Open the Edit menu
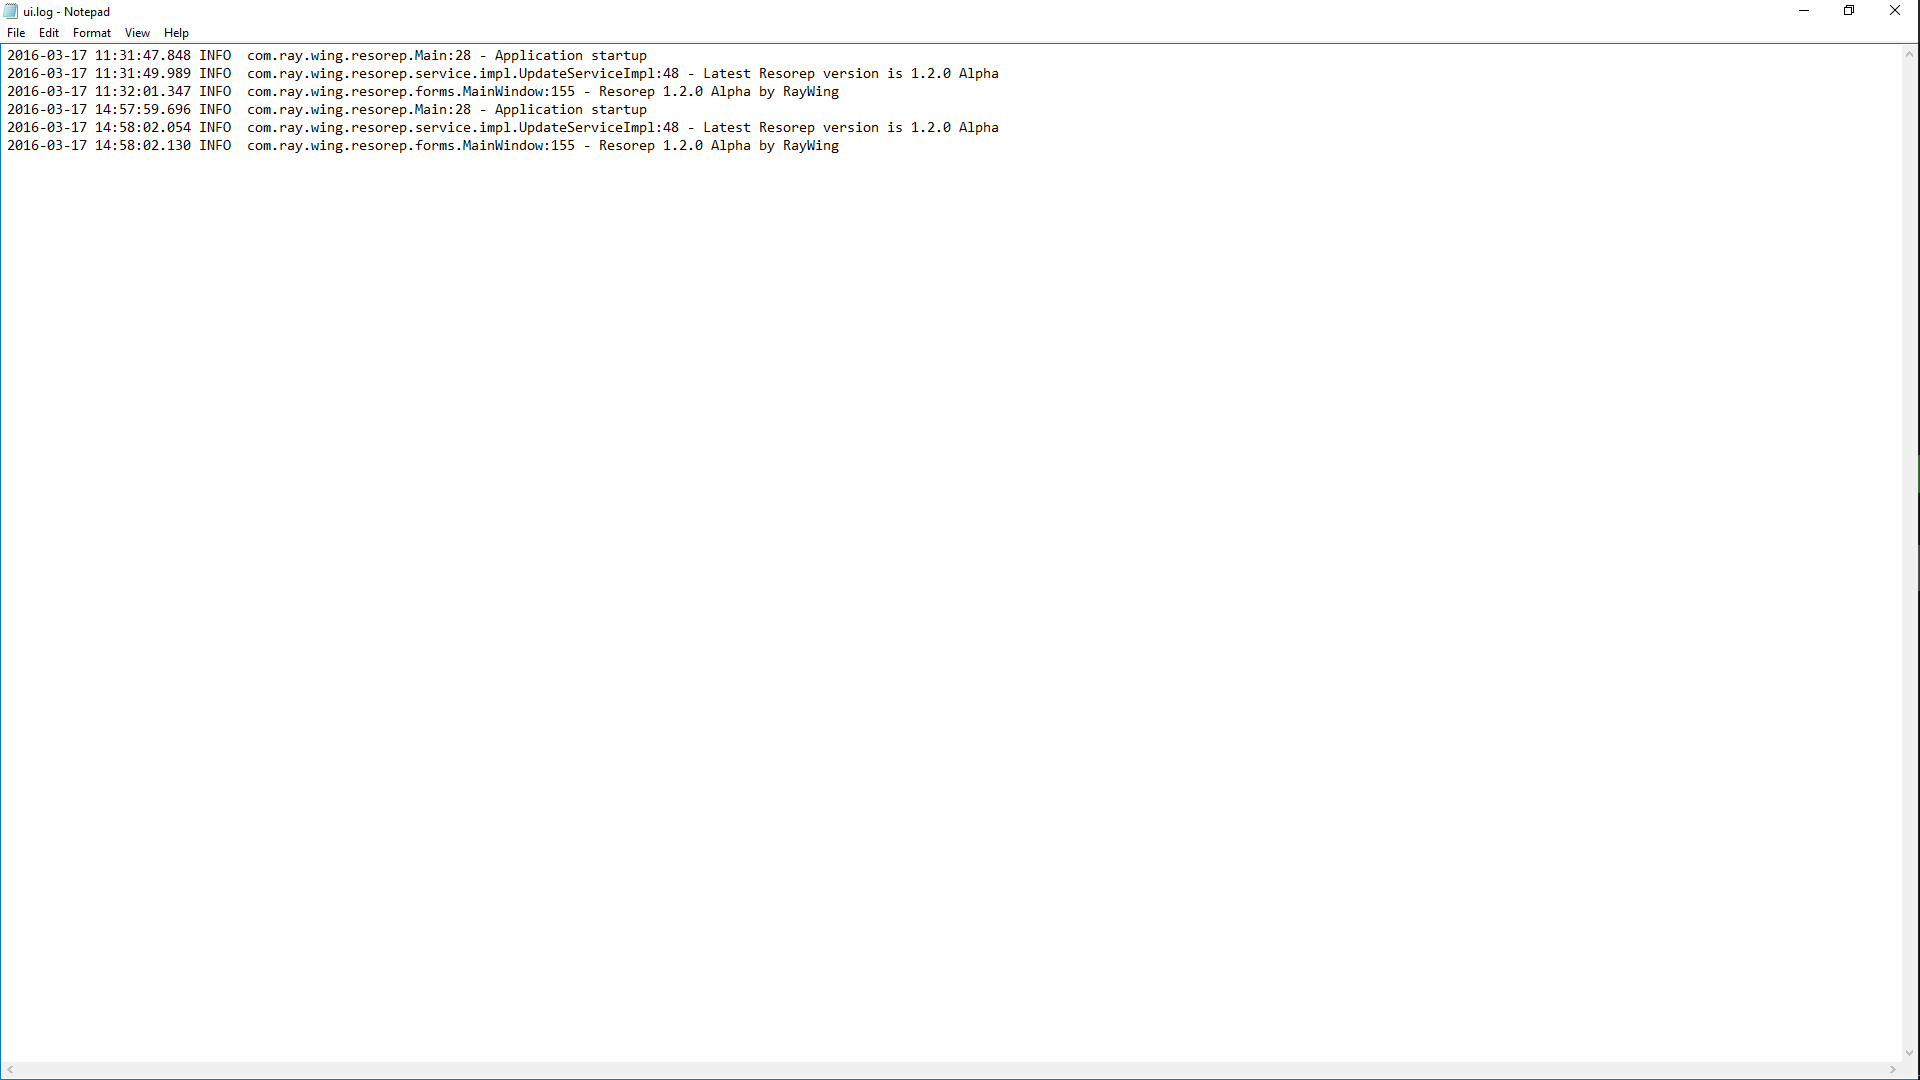This screenshot has width=1920, height=1080. pyautogui.click(x=48, y=33)
